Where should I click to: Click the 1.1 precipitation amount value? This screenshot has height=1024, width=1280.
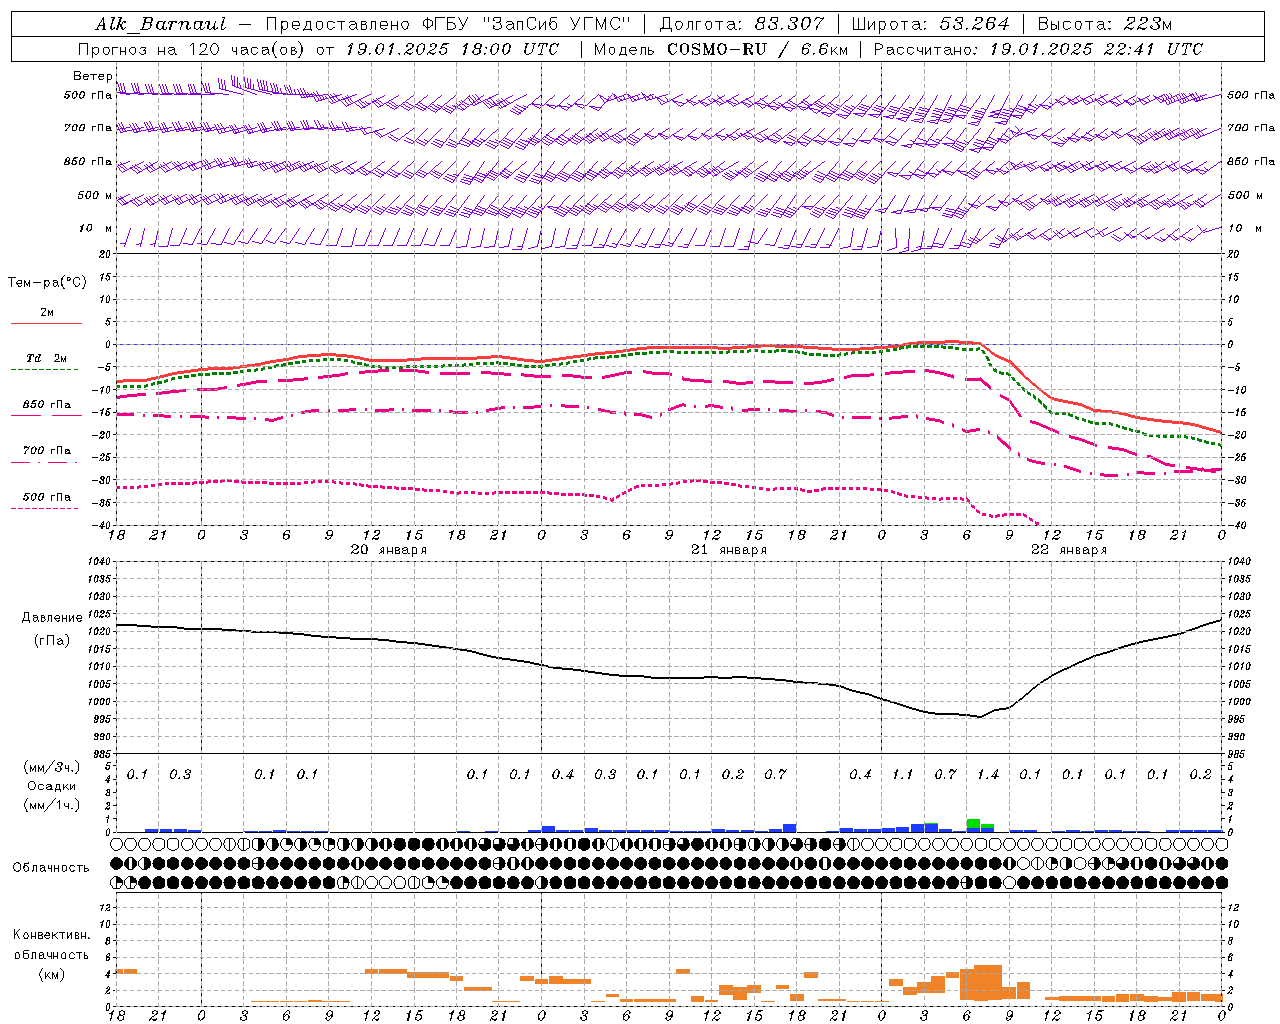pyautogui.click(x=903, y=774)
